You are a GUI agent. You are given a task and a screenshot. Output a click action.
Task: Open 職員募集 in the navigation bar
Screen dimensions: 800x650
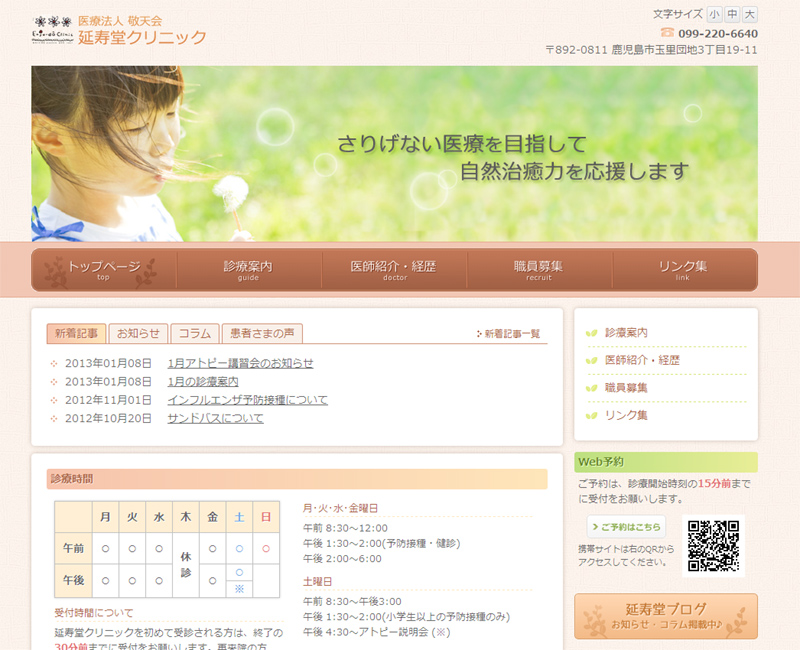coord(539,270)
